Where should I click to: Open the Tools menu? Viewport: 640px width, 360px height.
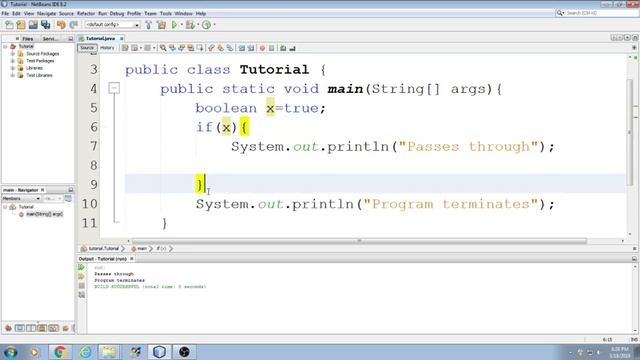pos(166,13)
